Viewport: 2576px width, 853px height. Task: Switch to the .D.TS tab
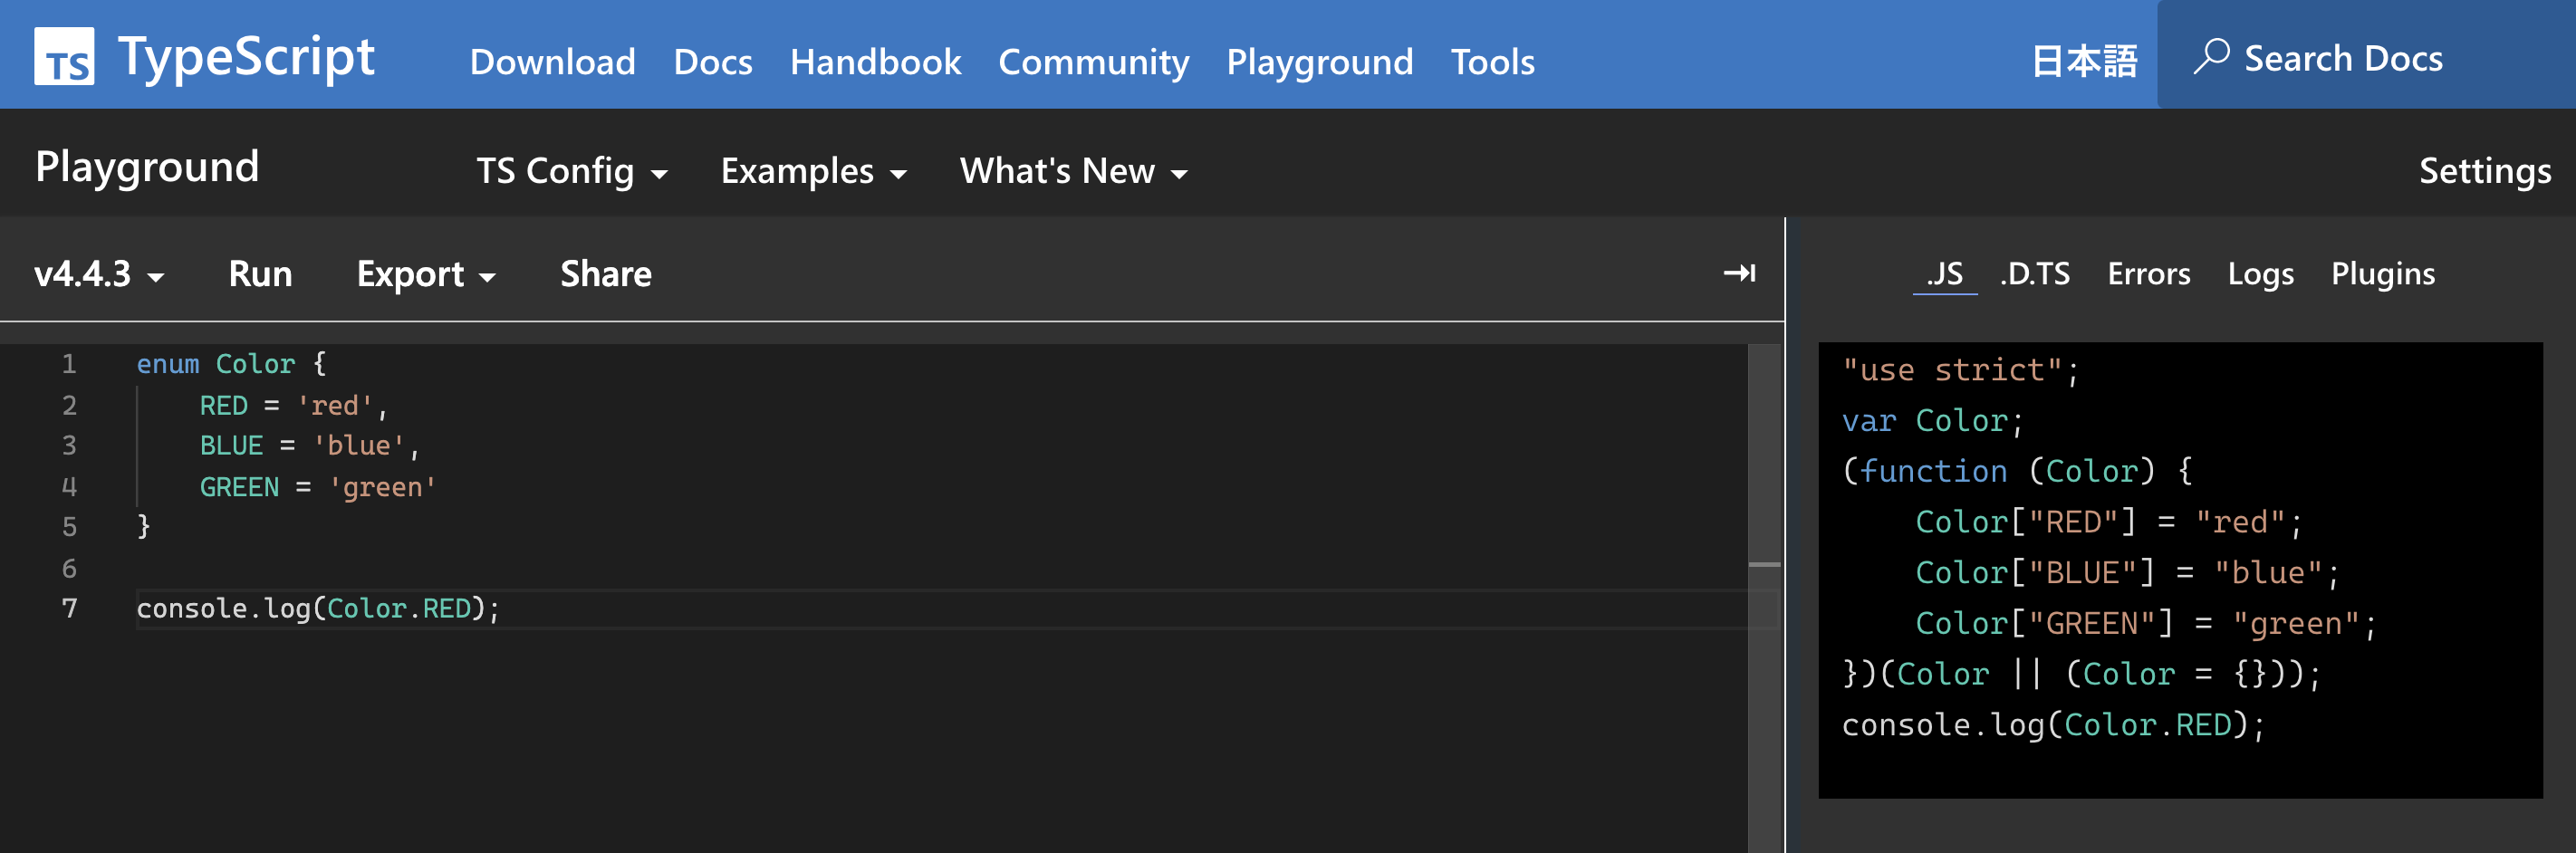point(2034,274)
